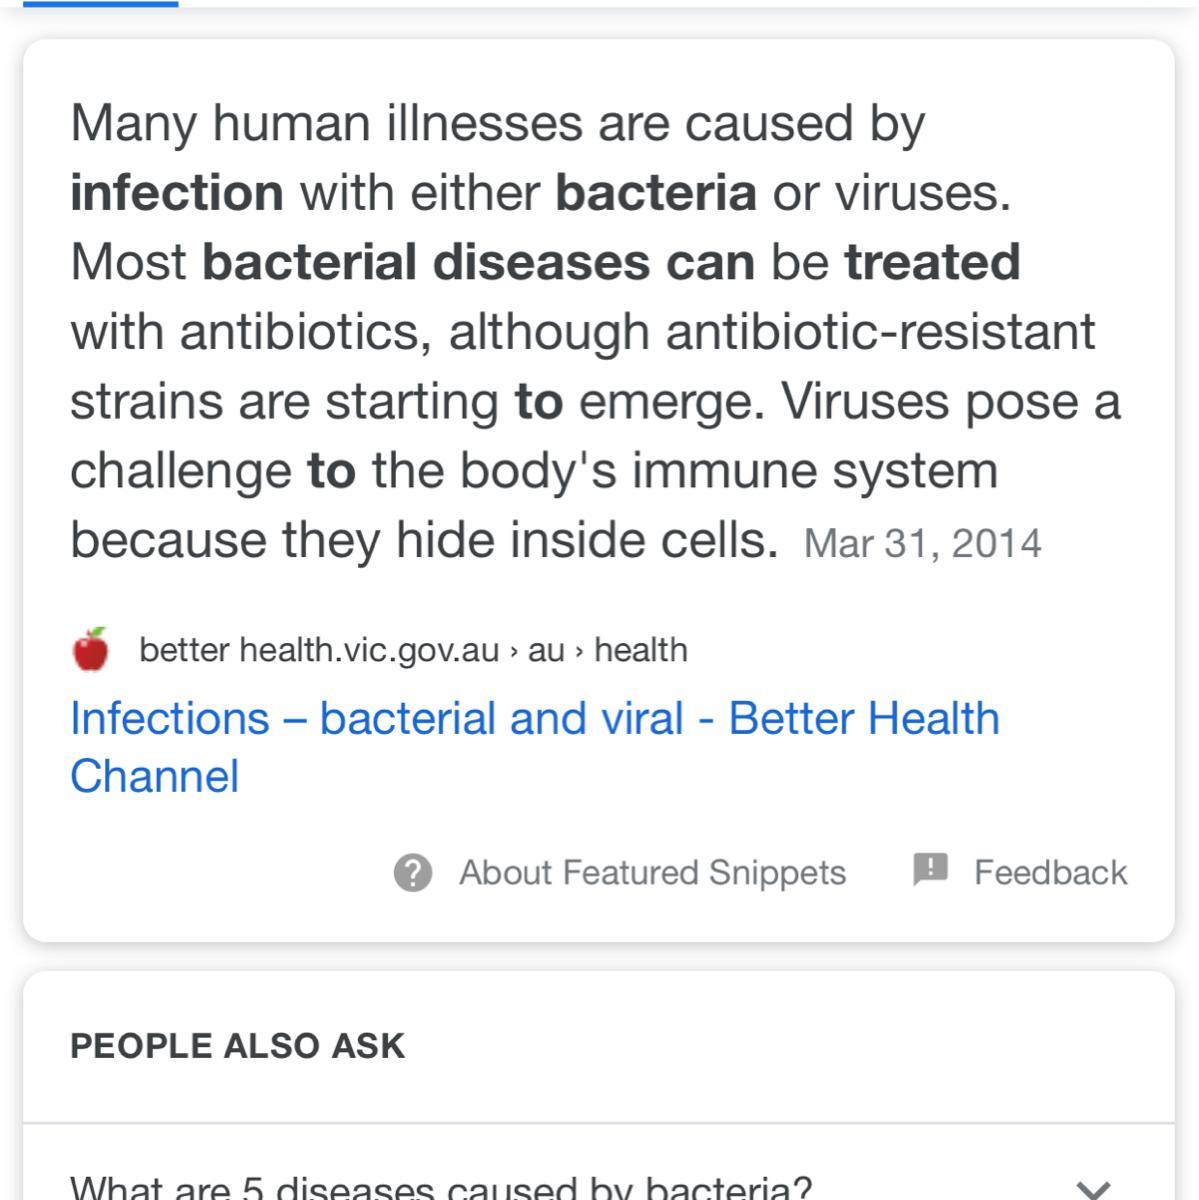Click the "Feedback" label
The width and height of the screenshot is (1199, 1200).
click(x=1050, y=872)
